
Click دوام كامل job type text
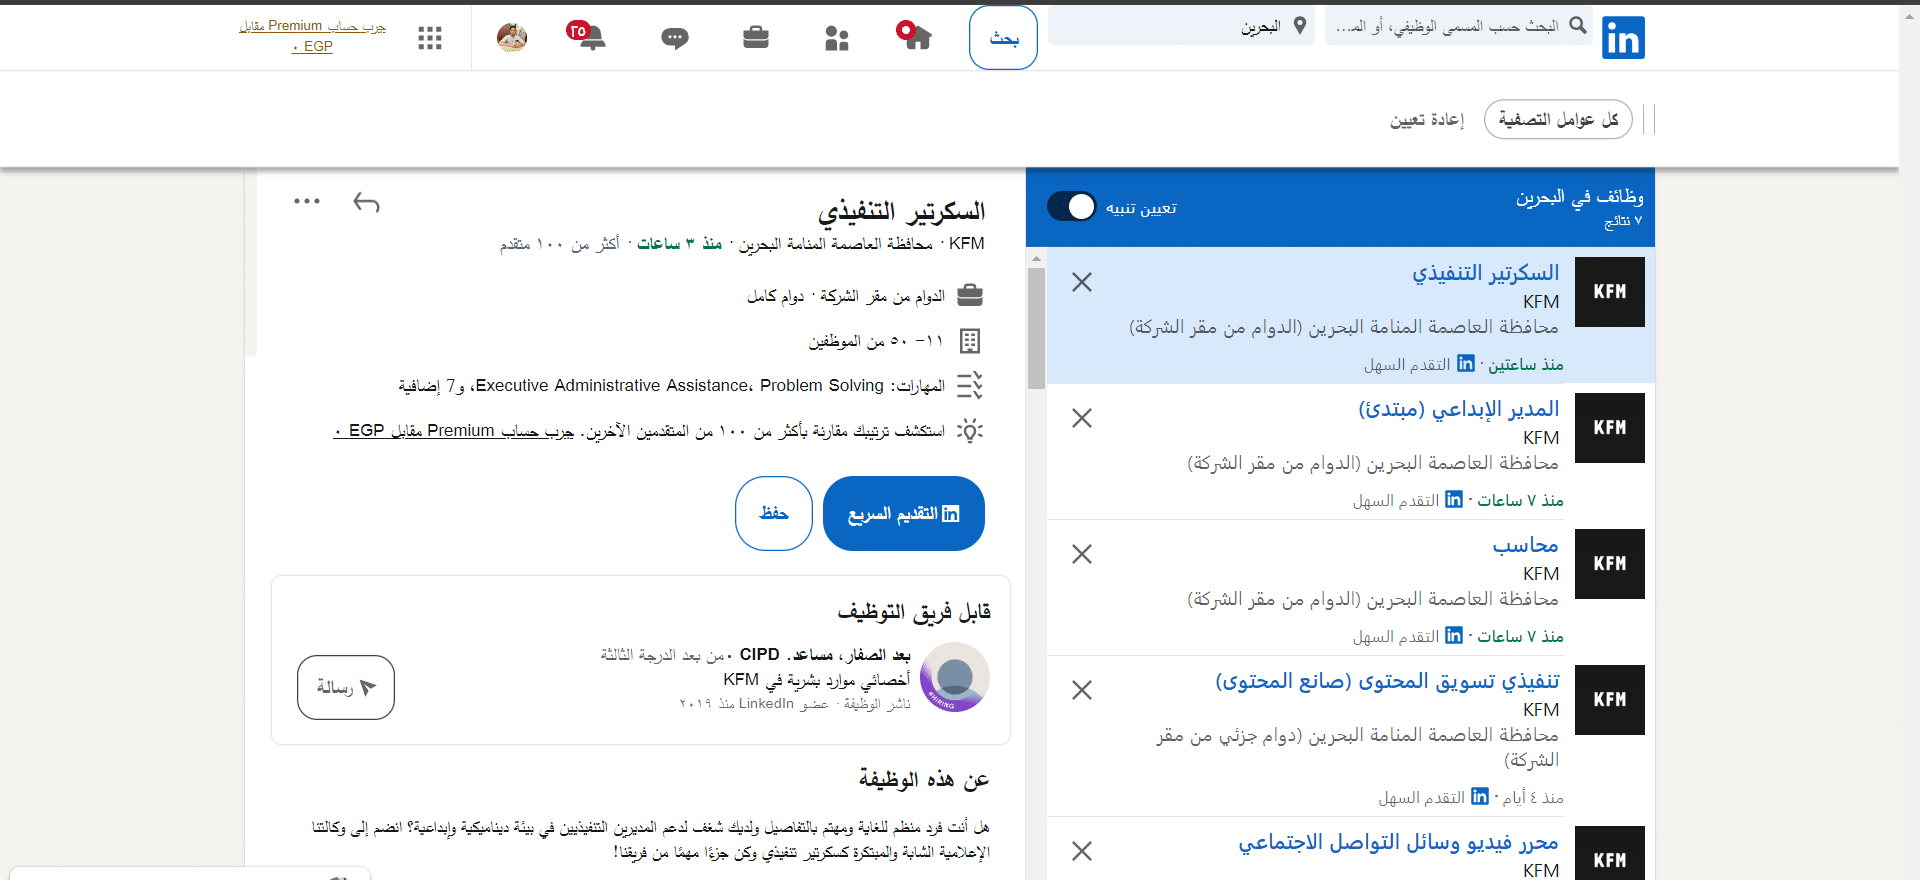[775, 297]
